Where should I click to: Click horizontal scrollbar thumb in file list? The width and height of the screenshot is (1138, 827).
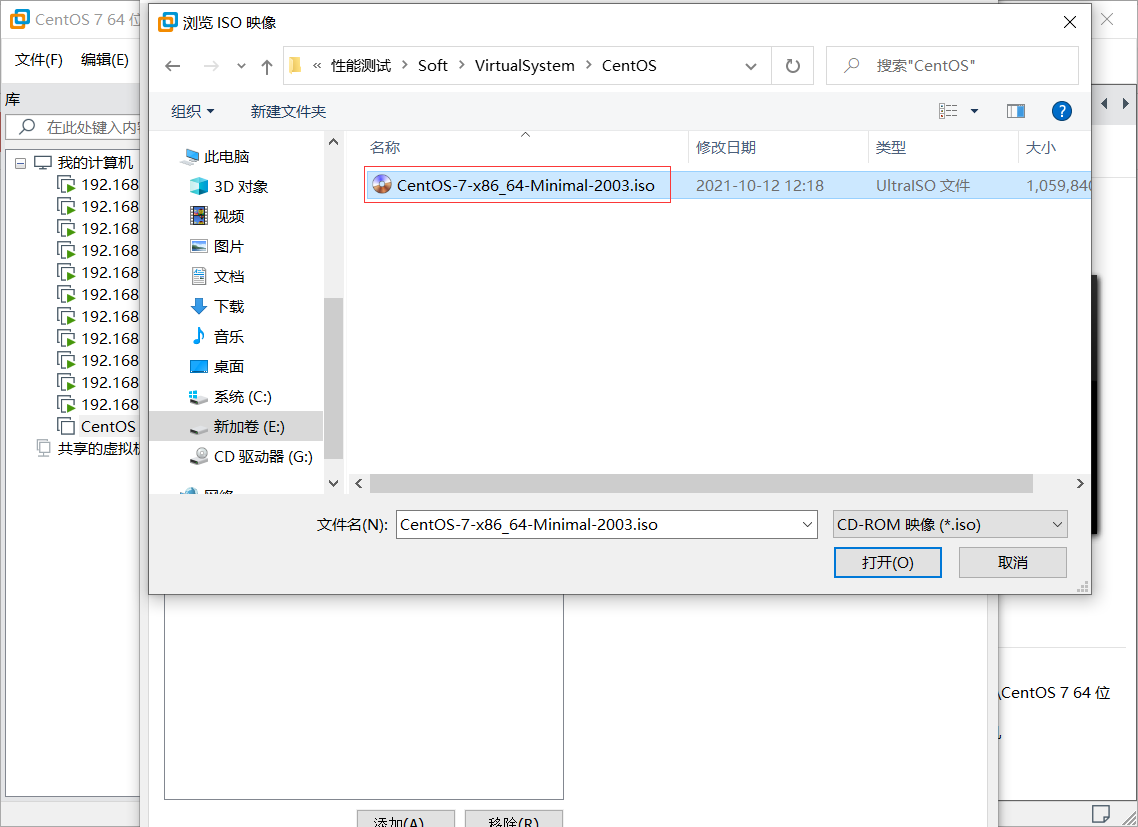click(701, 484)
